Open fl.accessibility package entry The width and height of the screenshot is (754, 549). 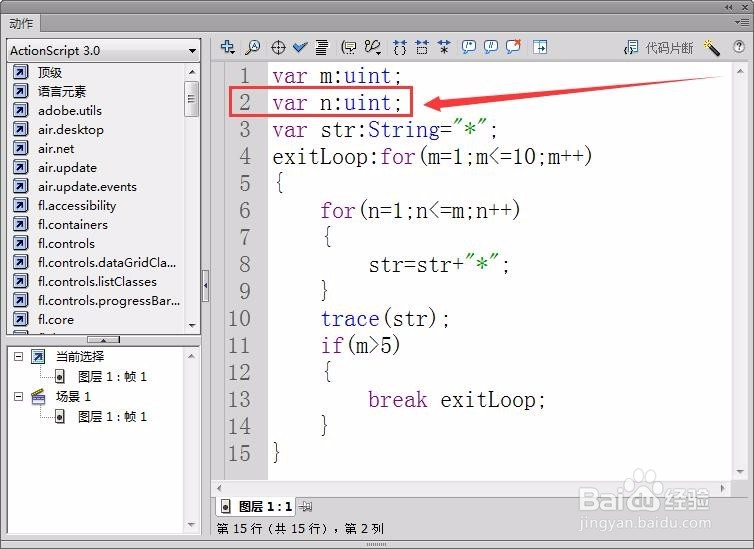click(77, 206)
